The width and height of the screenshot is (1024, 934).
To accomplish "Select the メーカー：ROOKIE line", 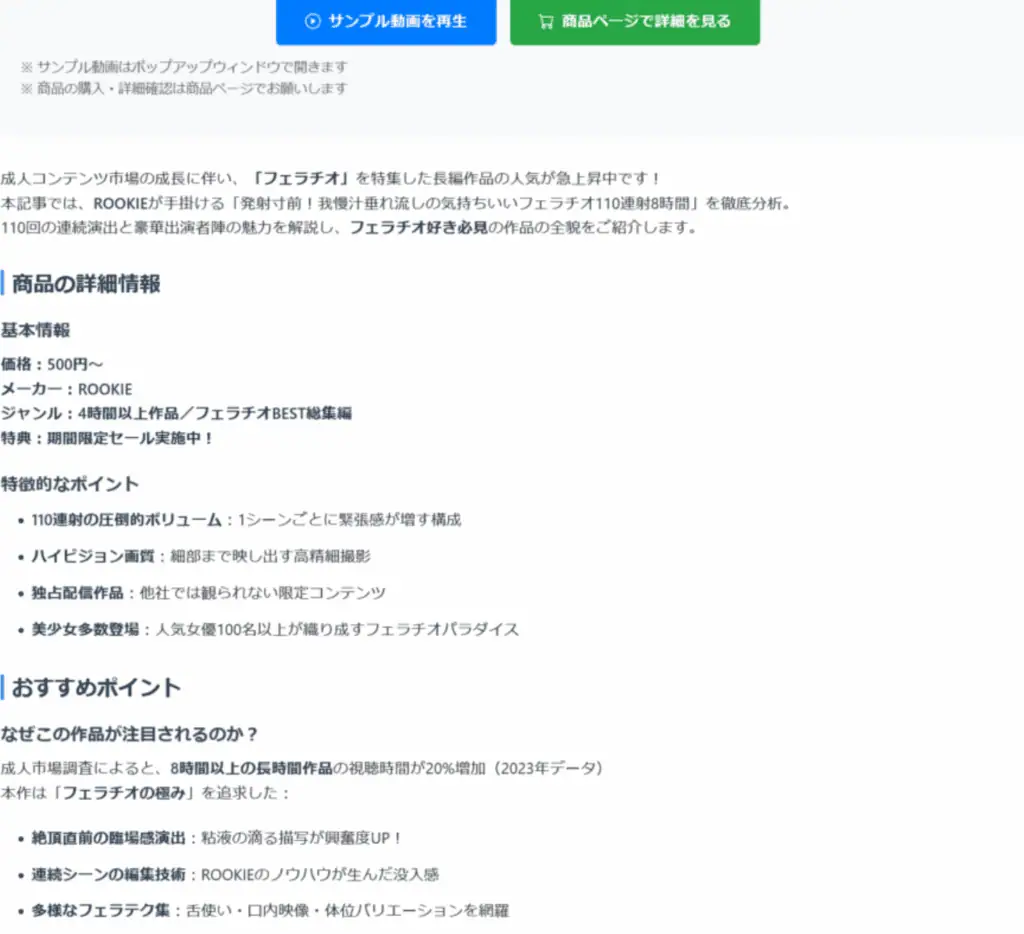I will pyautogui.click(x=66, y=389).
